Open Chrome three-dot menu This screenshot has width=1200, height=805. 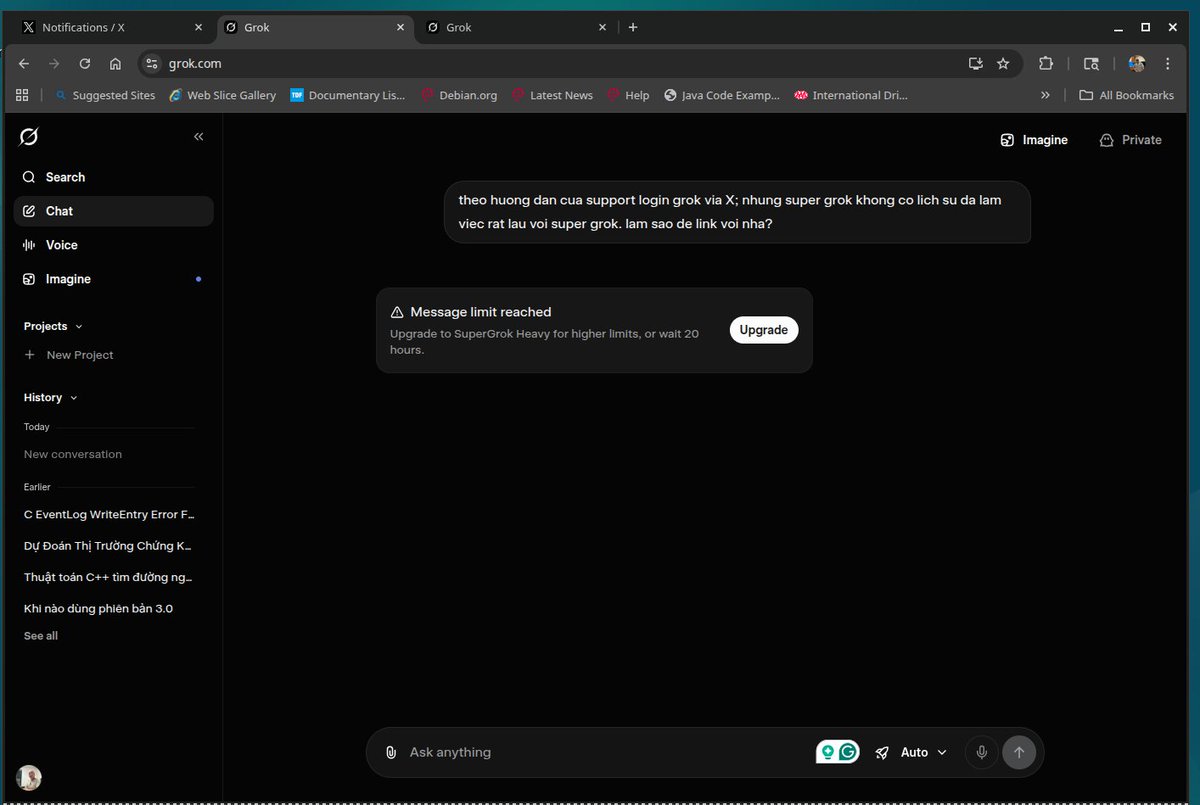(1167, 63)
